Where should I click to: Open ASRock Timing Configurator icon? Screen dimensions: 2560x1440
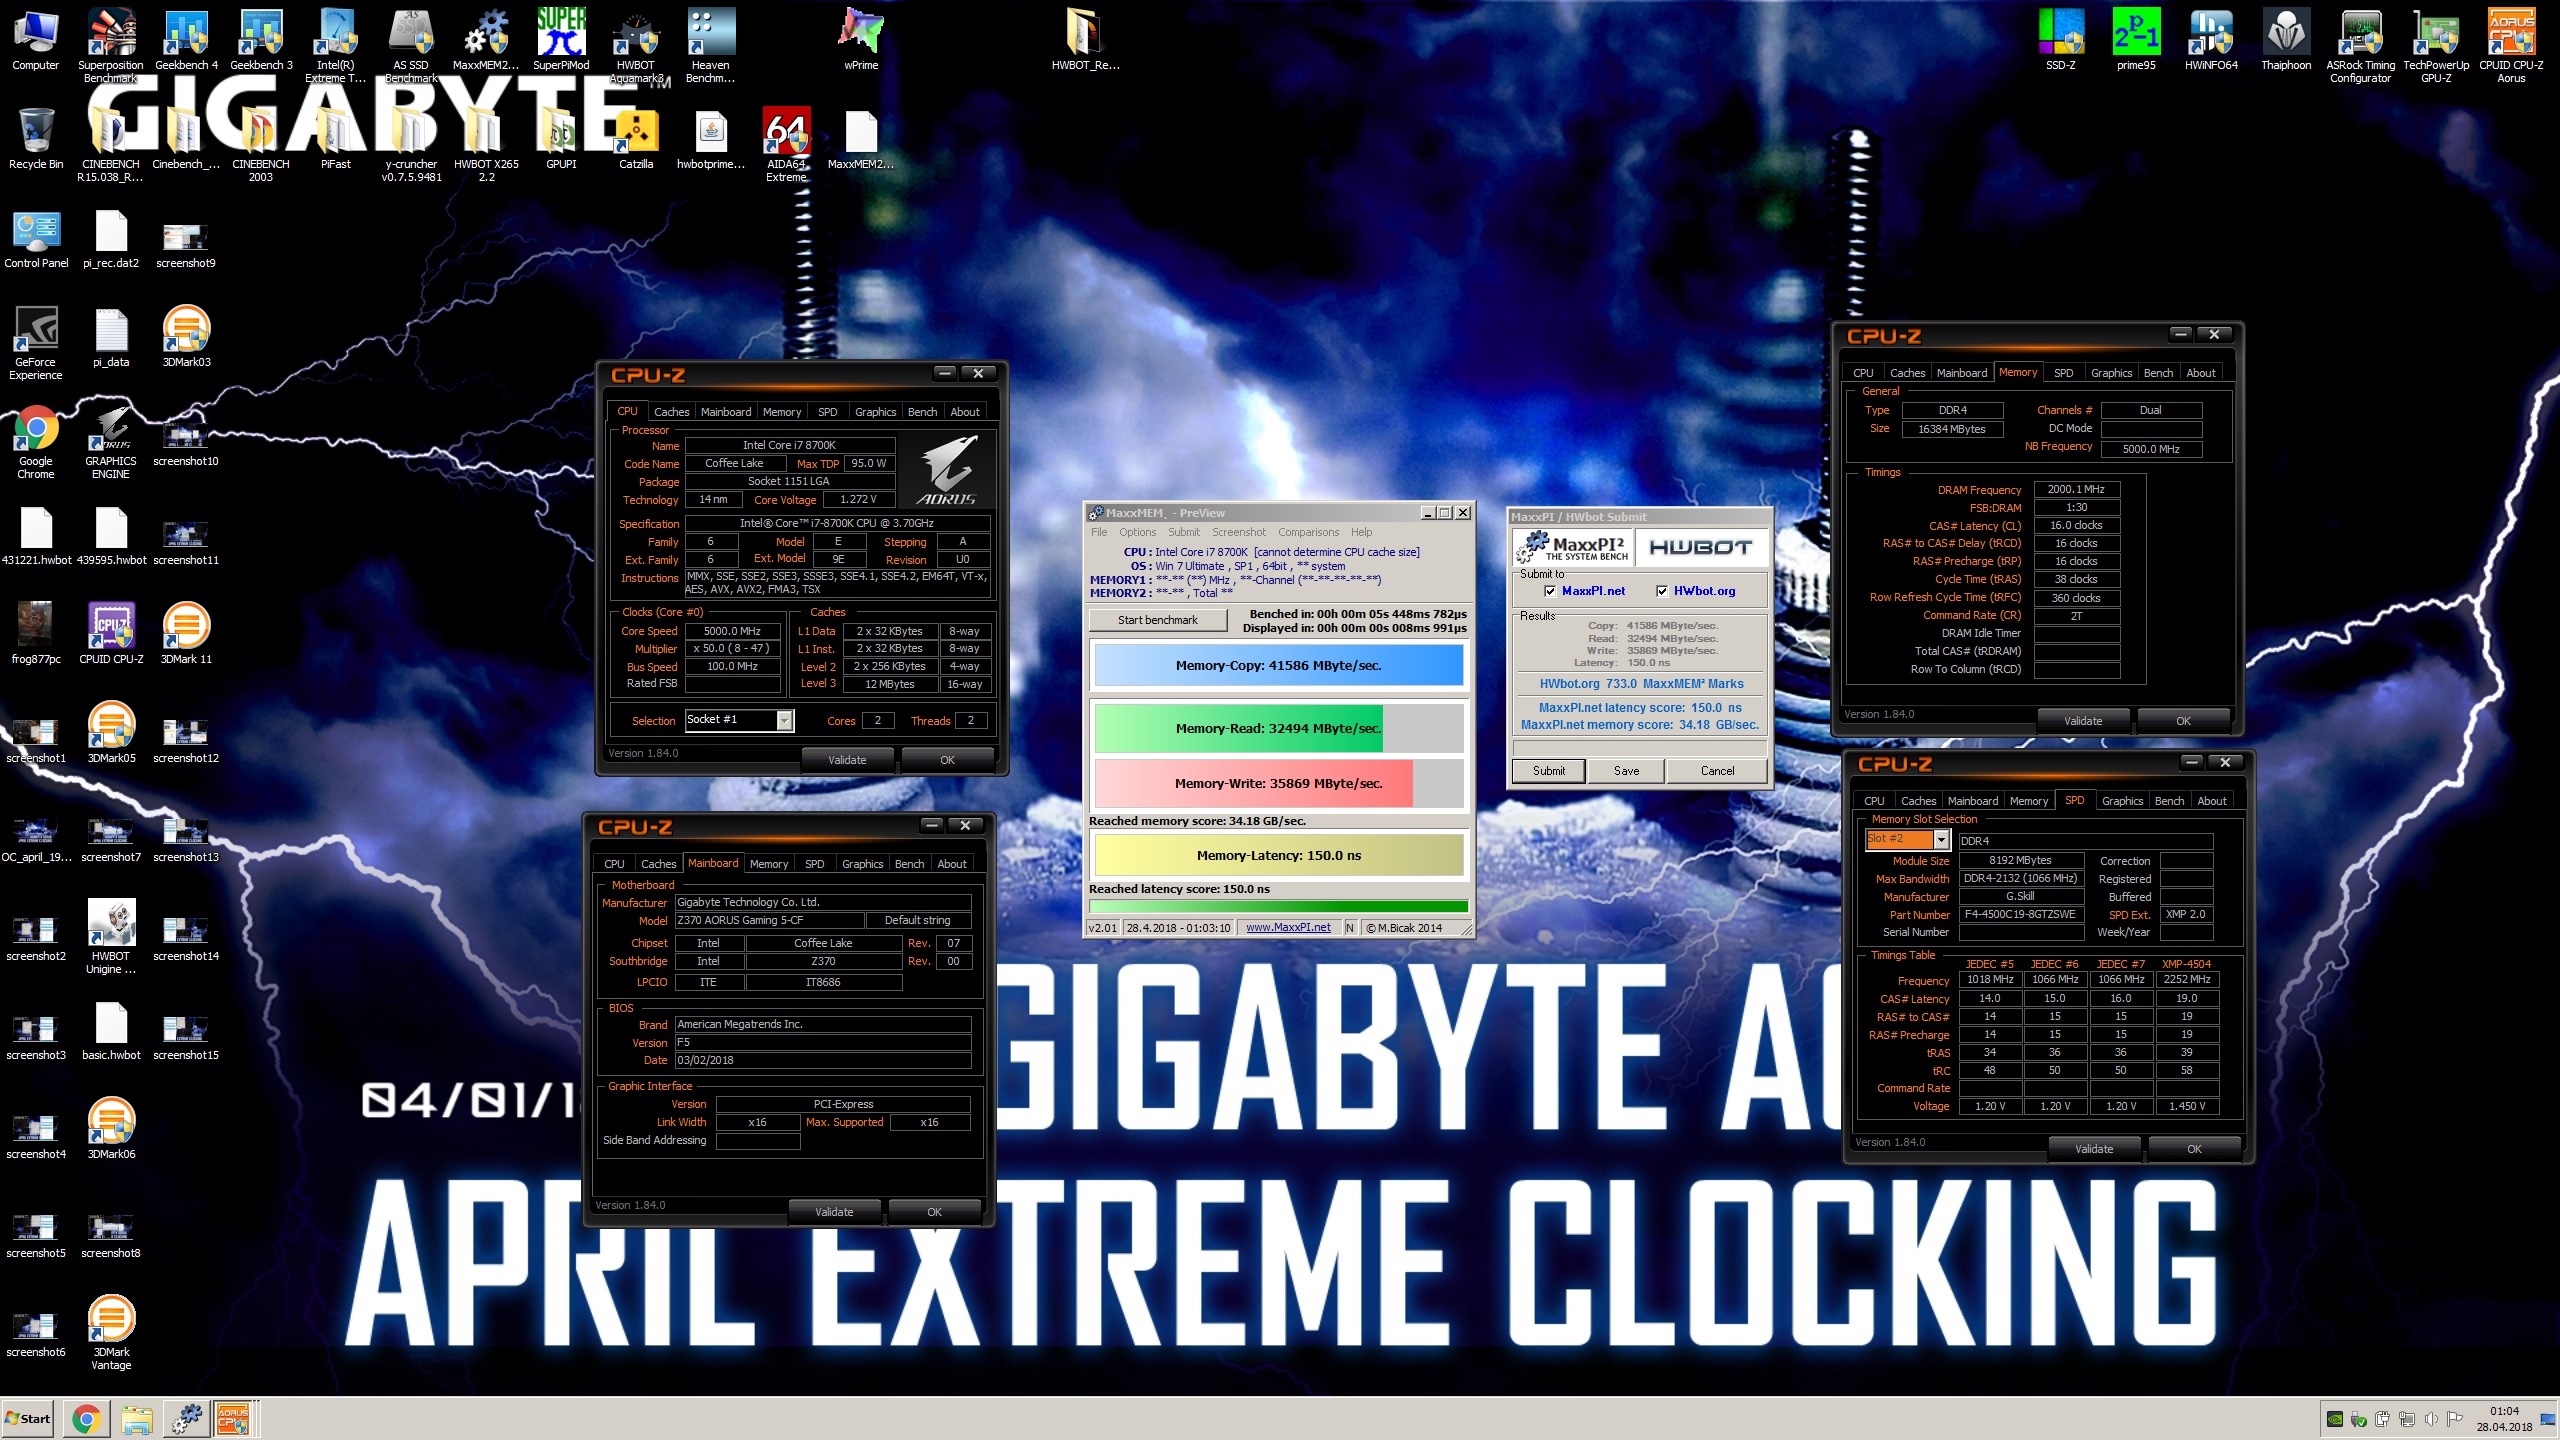2361,43
